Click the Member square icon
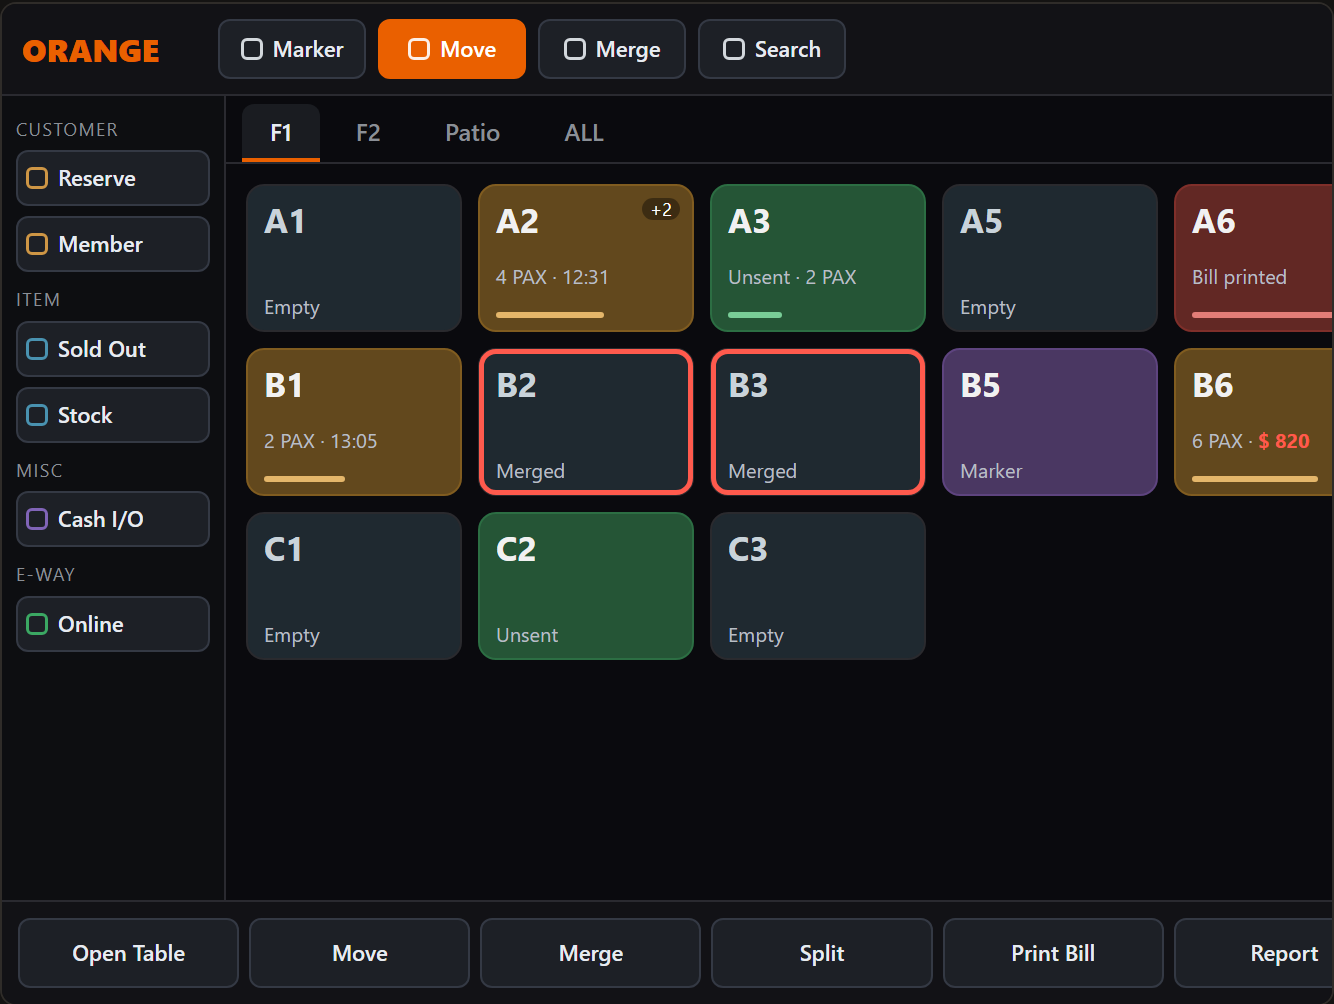 [x=37, y=244]
